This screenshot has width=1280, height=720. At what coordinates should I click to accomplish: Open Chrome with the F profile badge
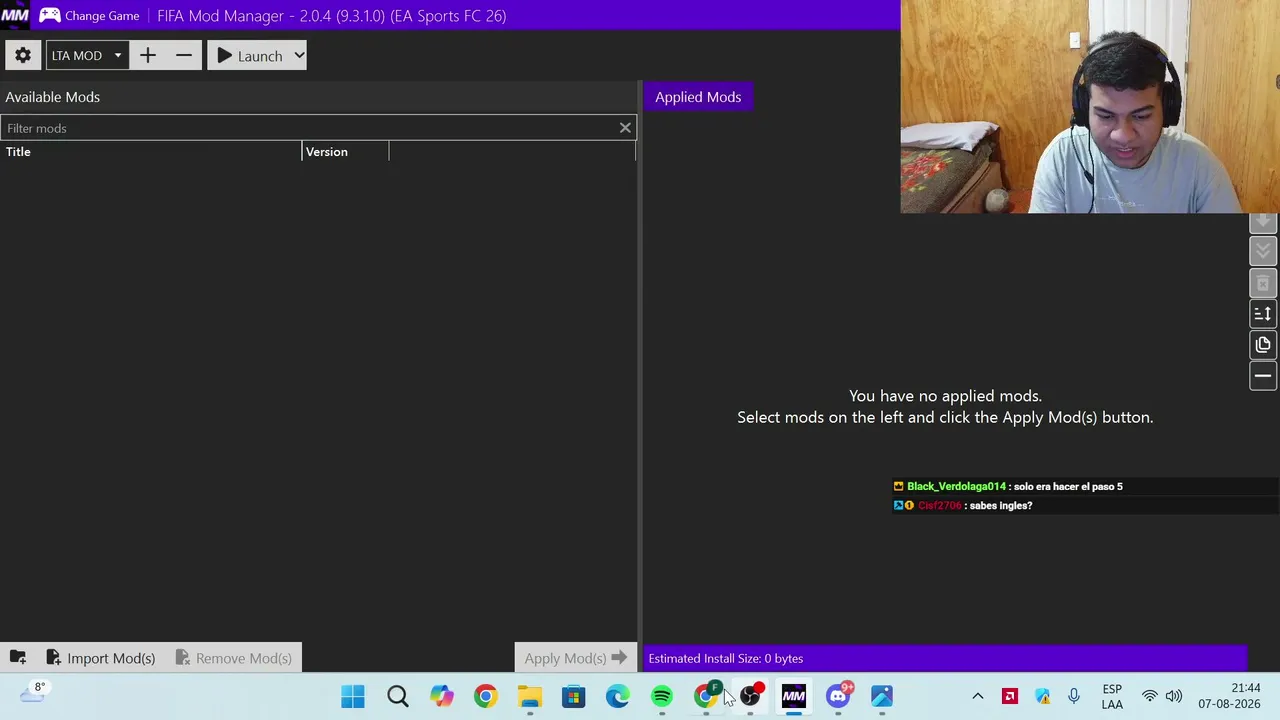pyautogui.click(x=706, y=696)
